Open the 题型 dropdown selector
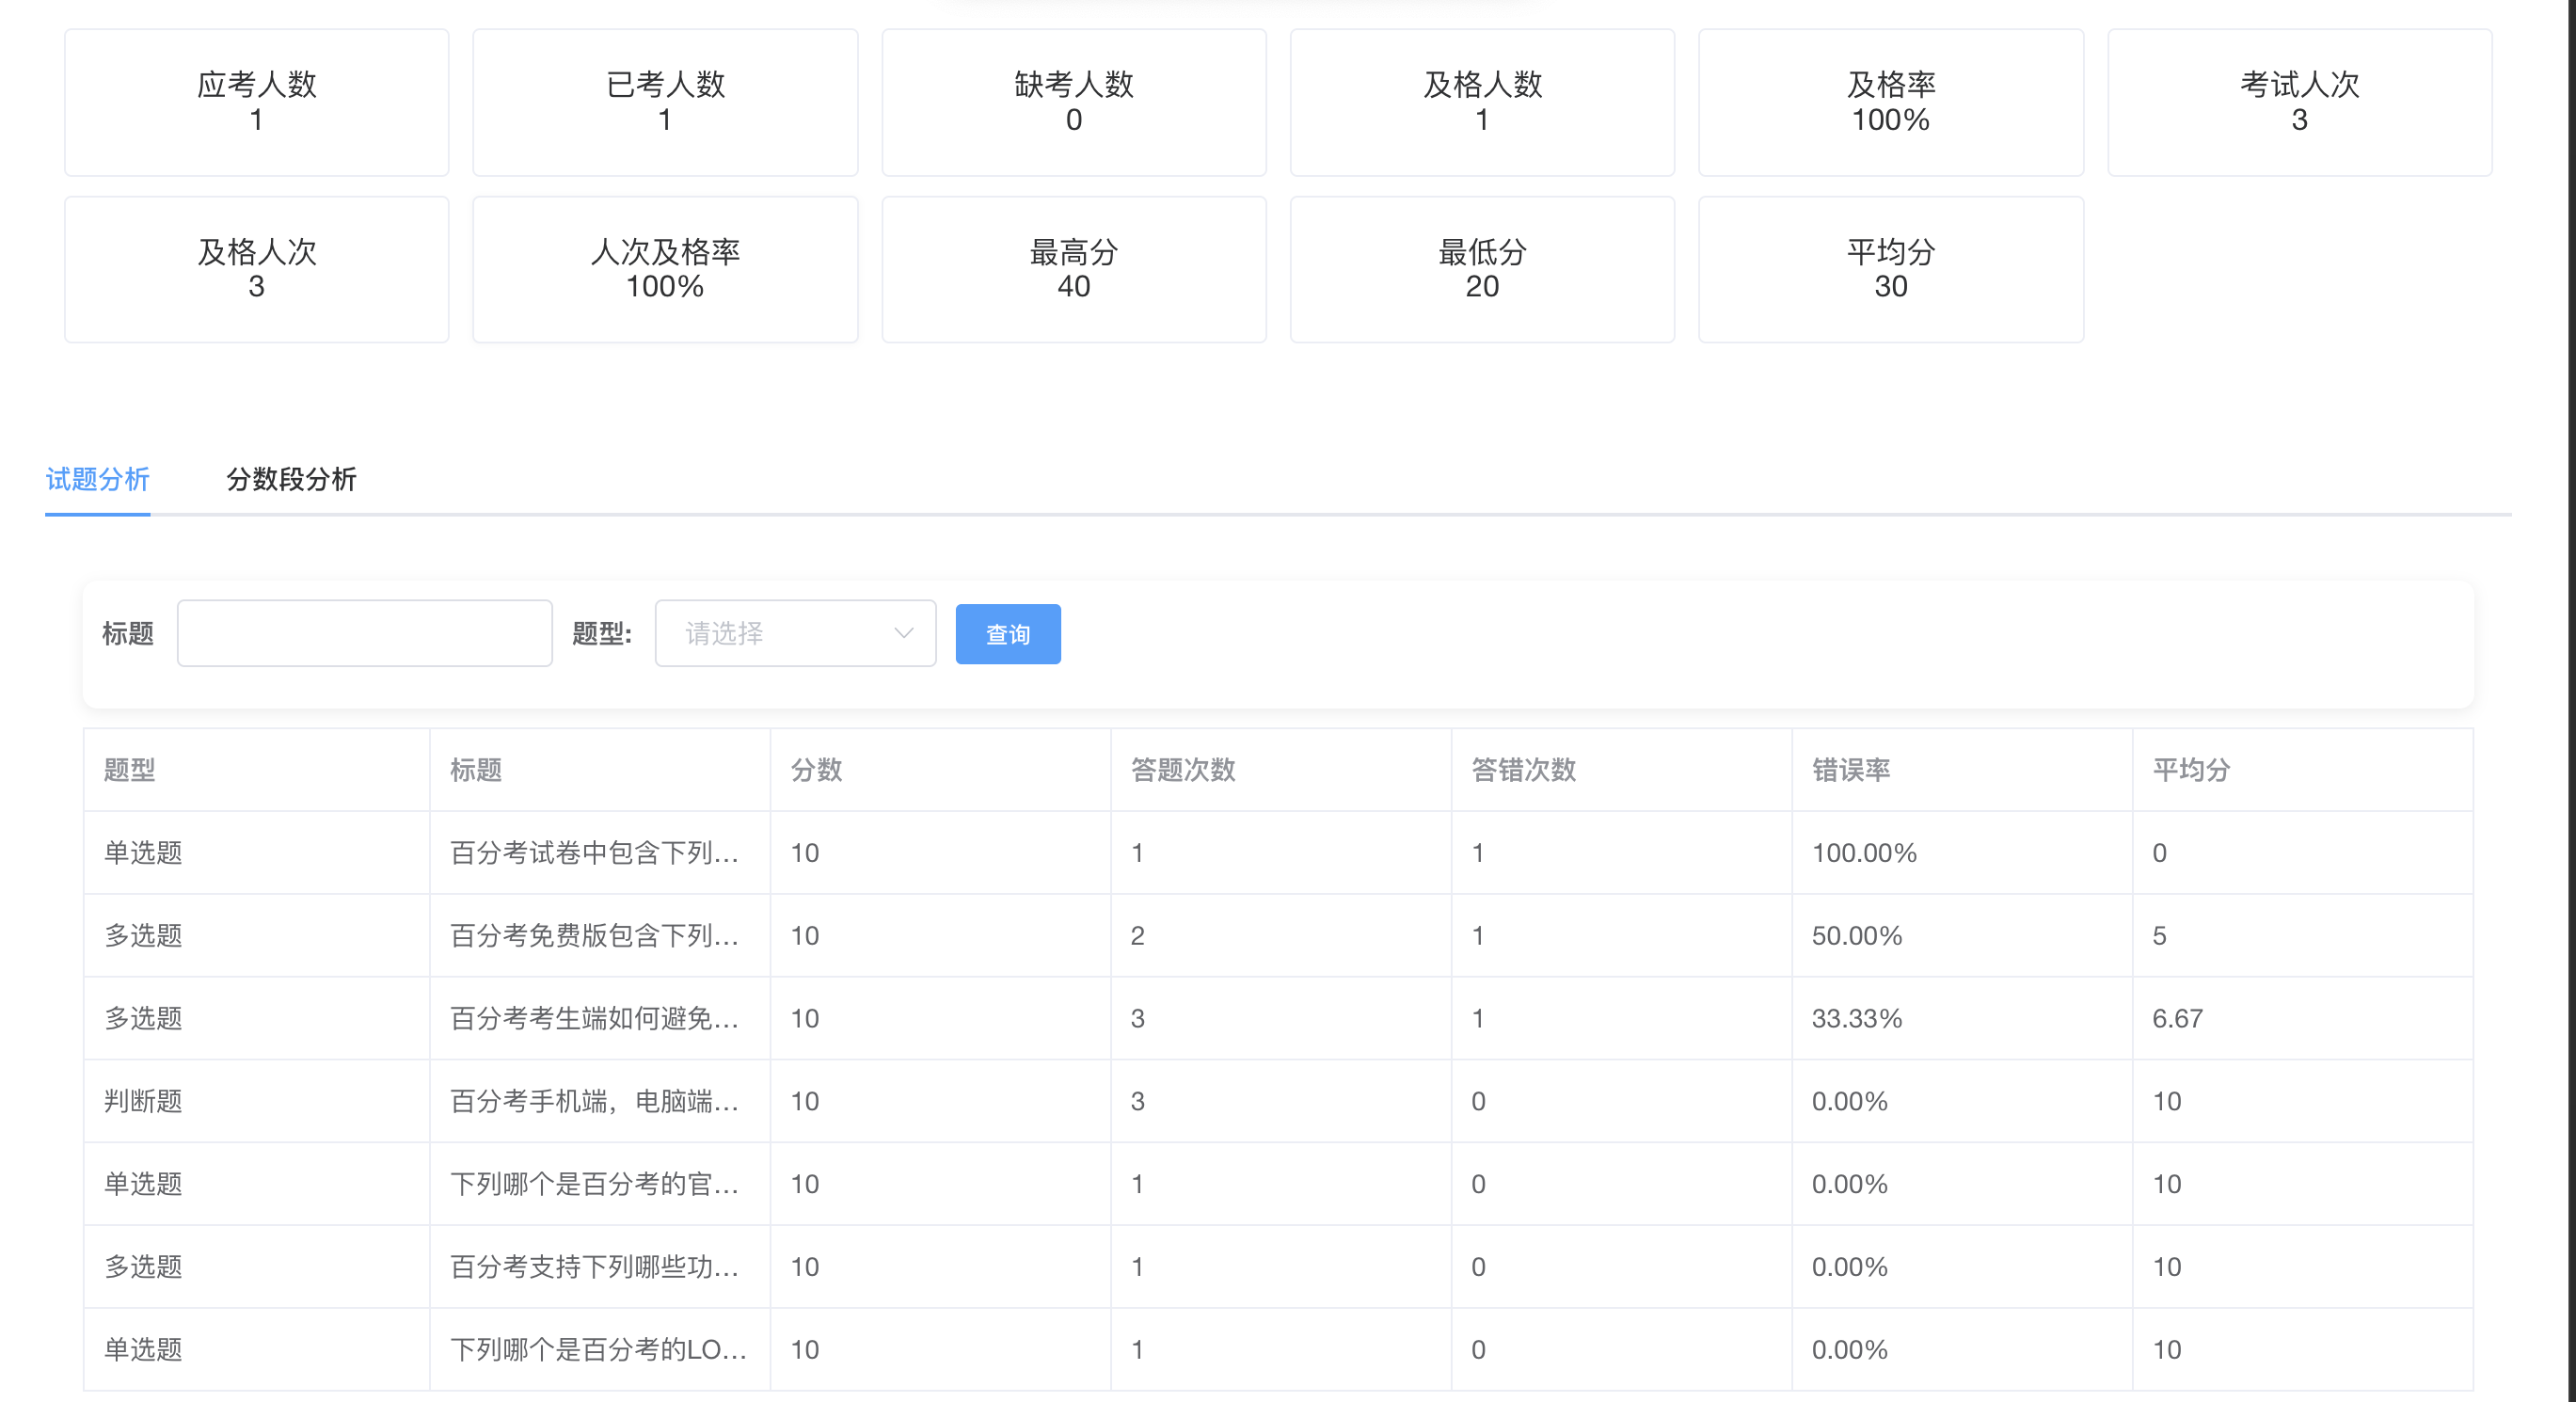 795,633
